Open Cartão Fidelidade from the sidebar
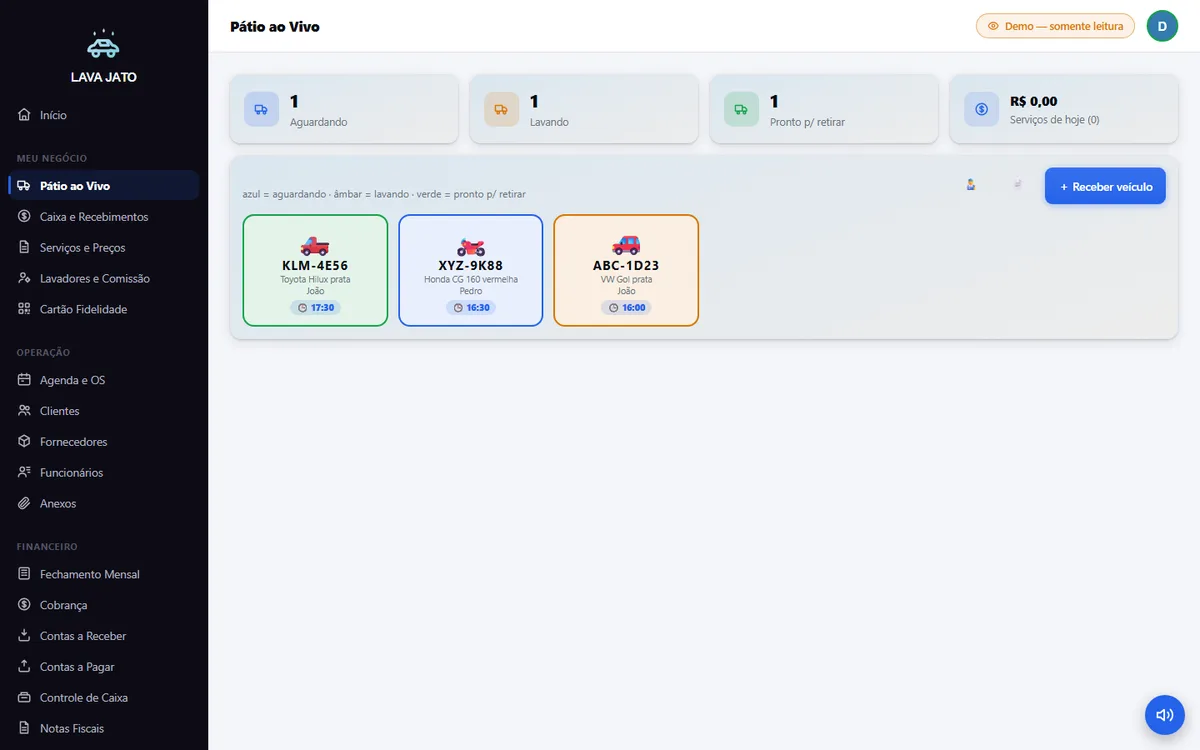Image resolution: width=1200 pixels, height=750 pixels. pyautogui.click(x=104, y=310)
